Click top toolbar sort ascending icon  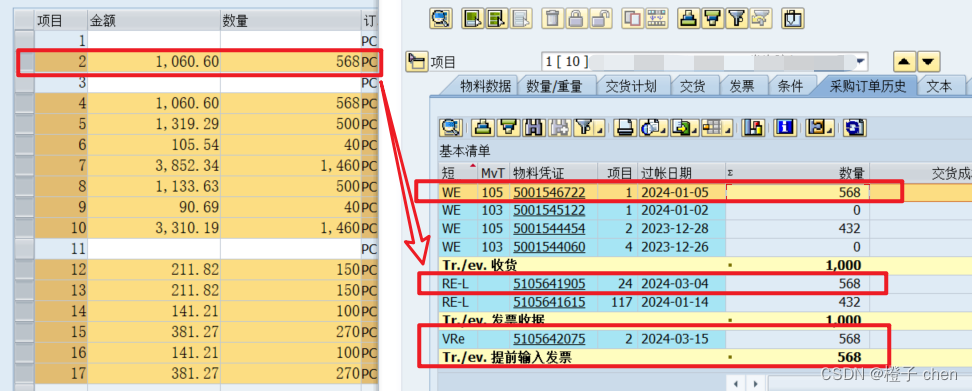(x=688, y=19)
